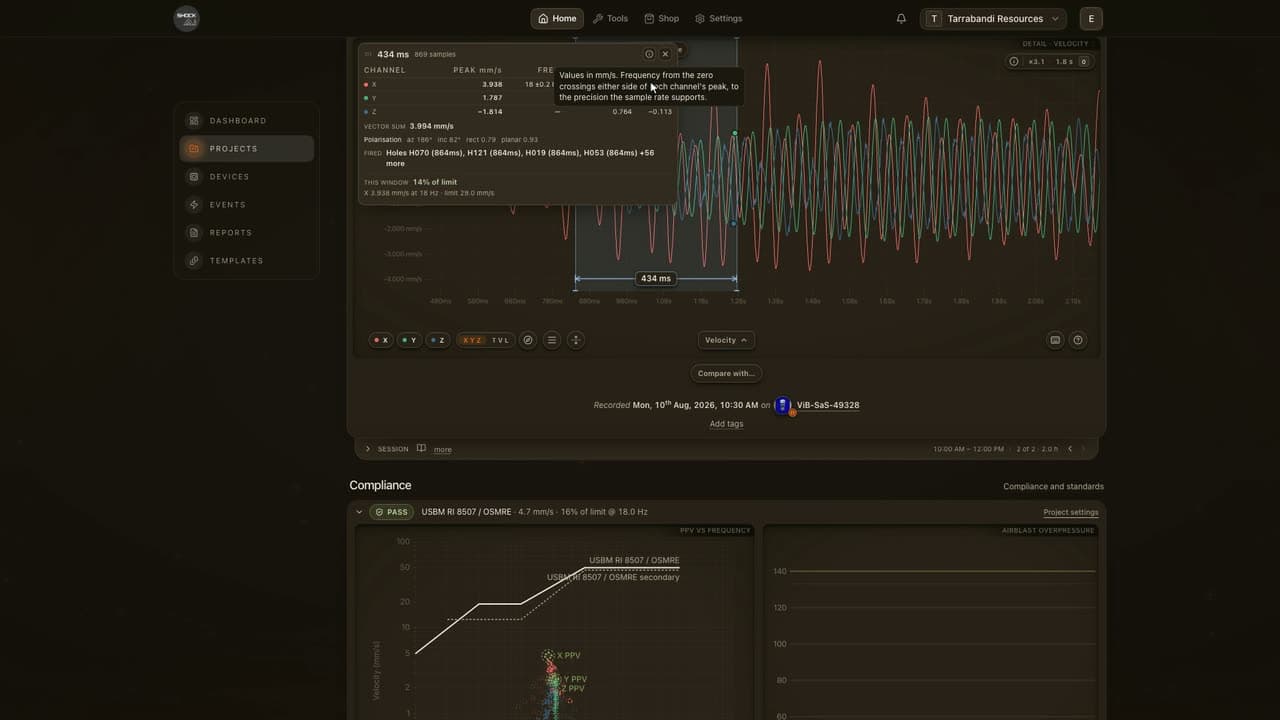Click the keyboard shortcuts icon below the chart
Screen dimensions: 1280x720
pos(1055,340)
